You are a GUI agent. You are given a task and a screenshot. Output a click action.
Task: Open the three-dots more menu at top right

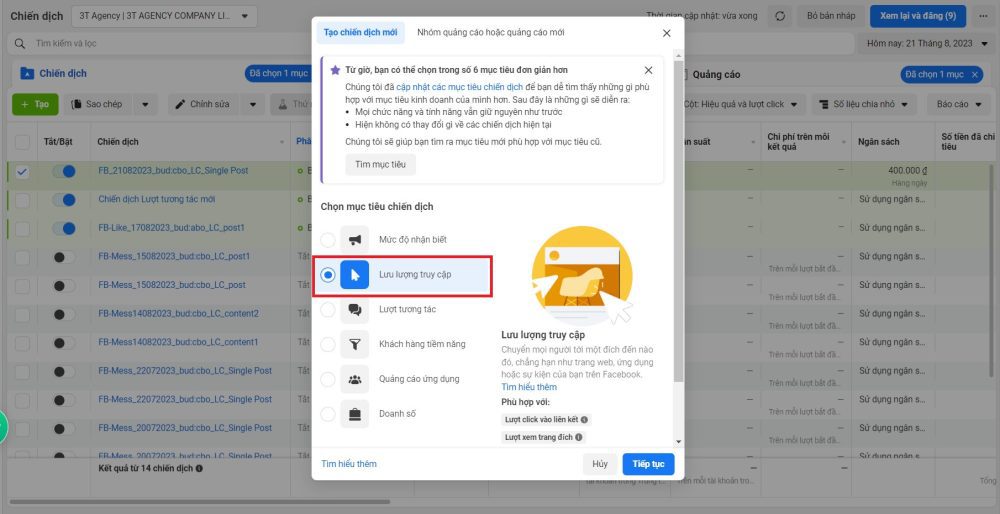pyautogui.click(x=983, y=16)
